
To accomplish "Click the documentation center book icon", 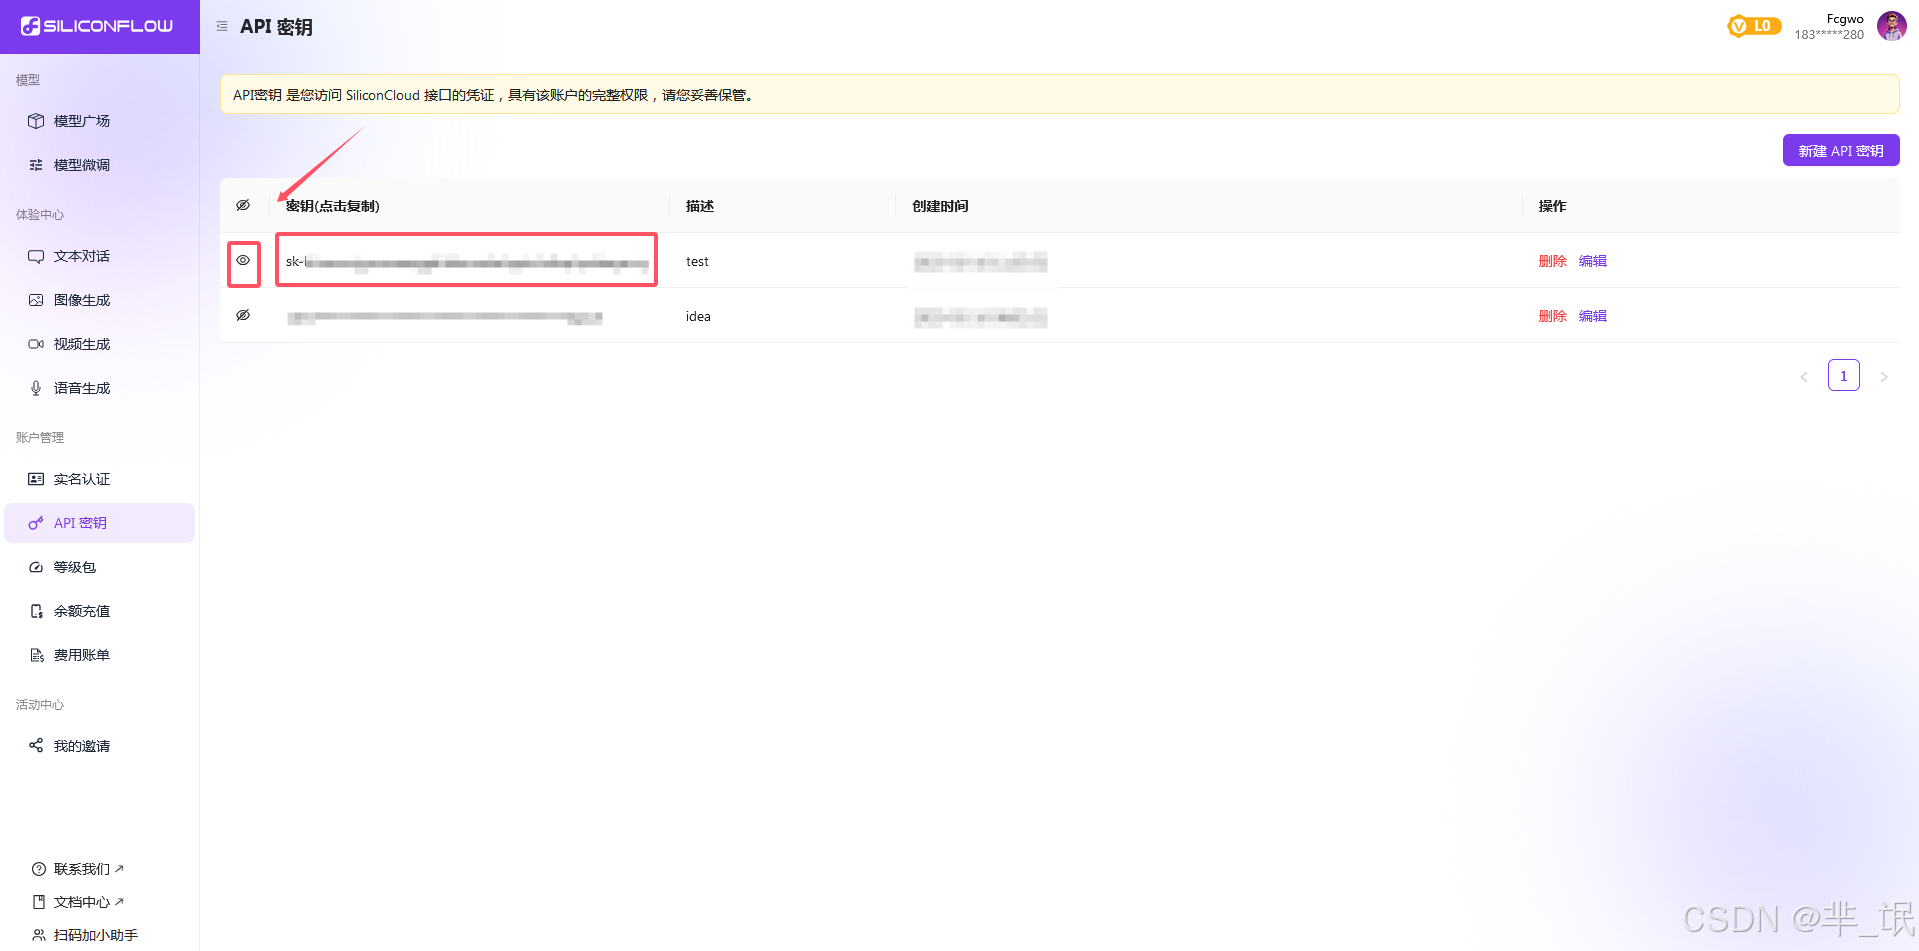I will [39, 902].
